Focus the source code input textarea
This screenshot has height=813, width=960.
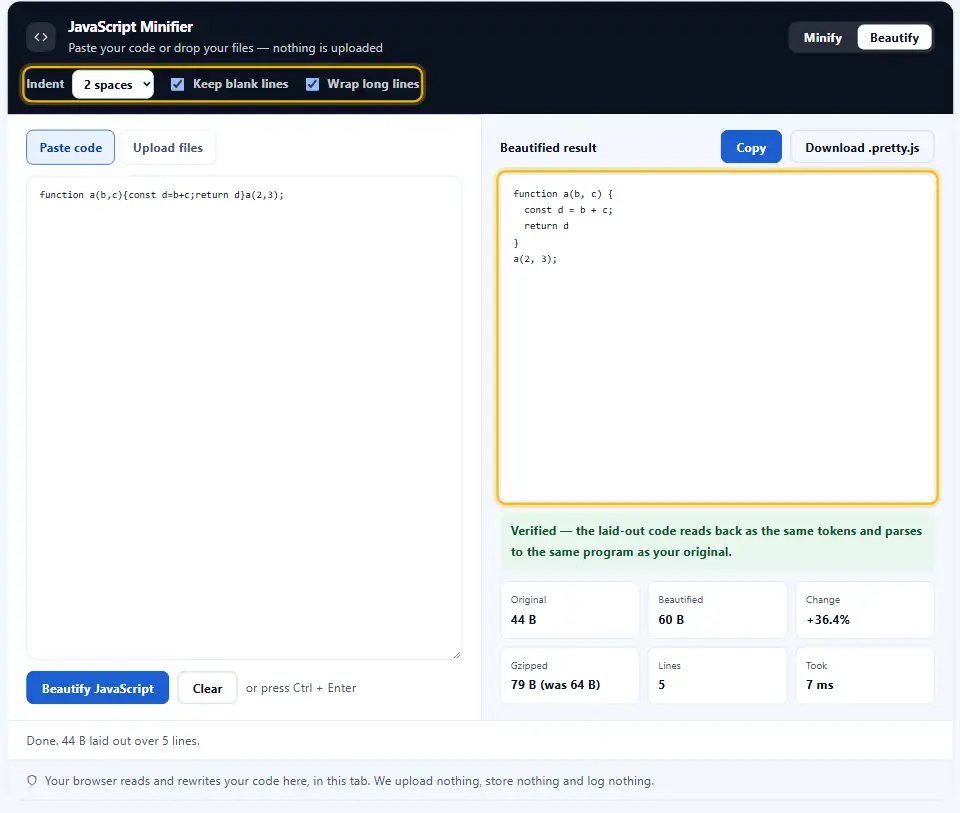click(244, 418)
